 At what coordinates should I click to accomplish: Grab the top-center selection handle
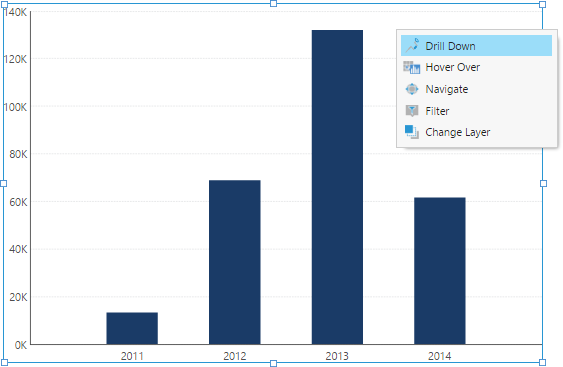(x=273, y=4)
